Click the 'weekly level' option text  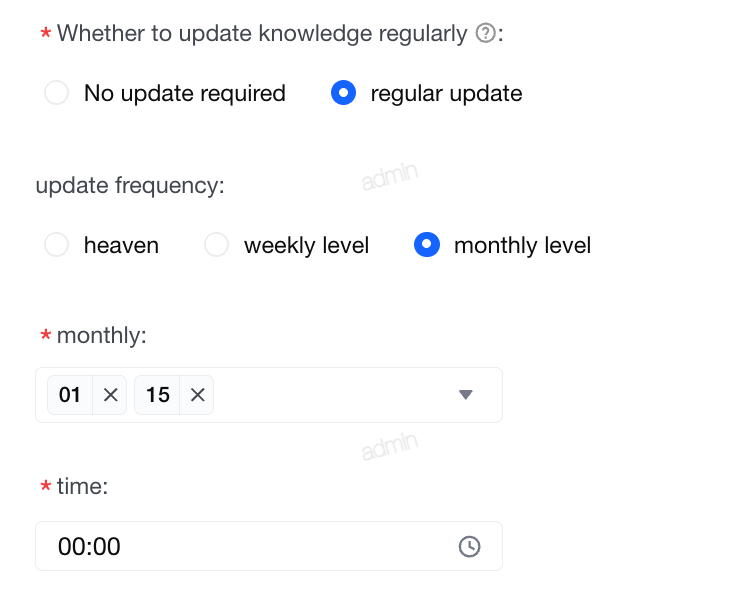tap(307, 245)
